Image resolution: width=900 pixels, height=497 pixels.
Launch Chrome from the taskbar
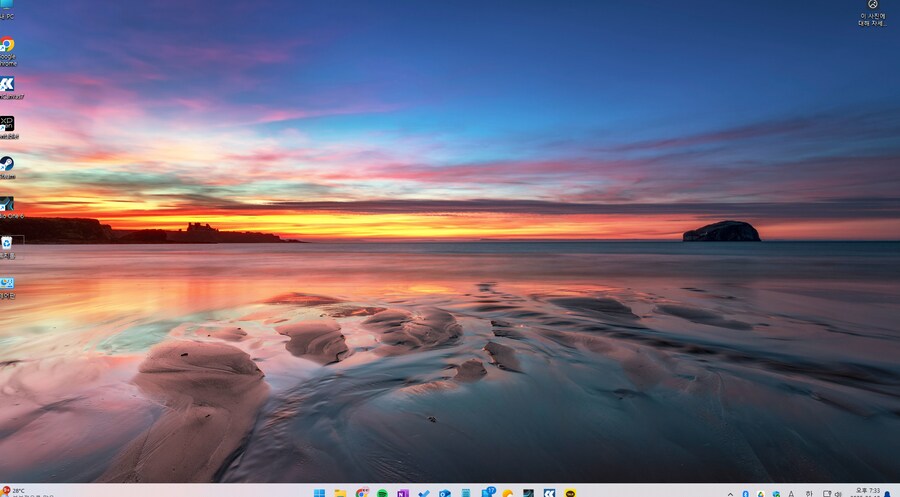(x=362, y=493)
